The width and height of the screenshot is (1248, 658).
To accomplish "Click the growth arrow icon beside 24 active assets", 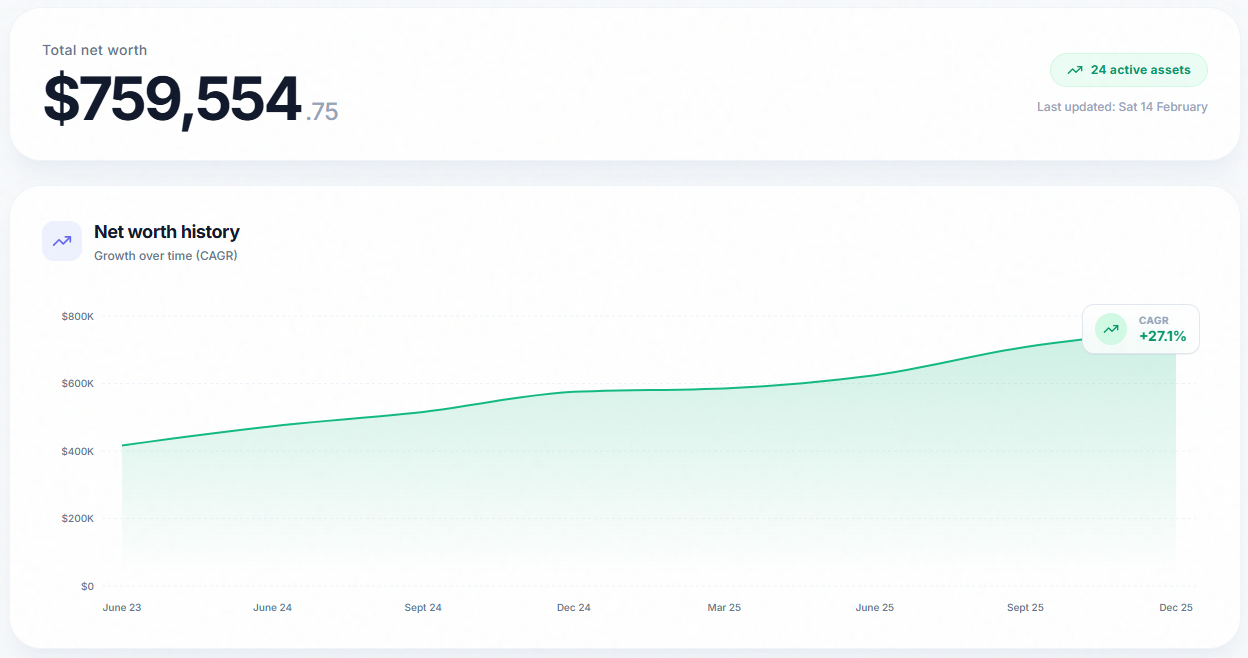I will tap(1074, 70).
